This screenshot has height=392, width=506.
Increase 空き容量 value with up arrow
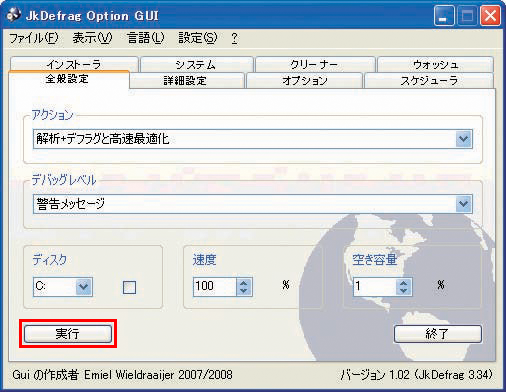click(404, 283)
